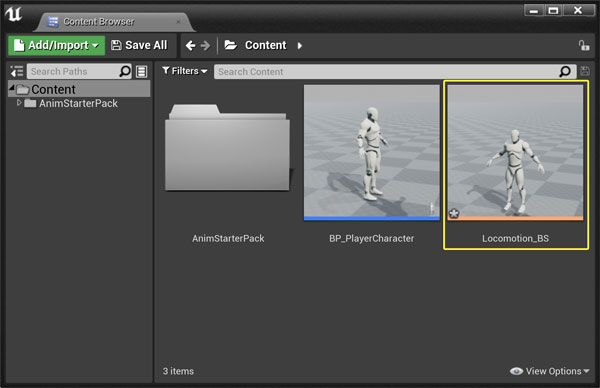Collapse the Content root tree folder

(x=12, y=88)
